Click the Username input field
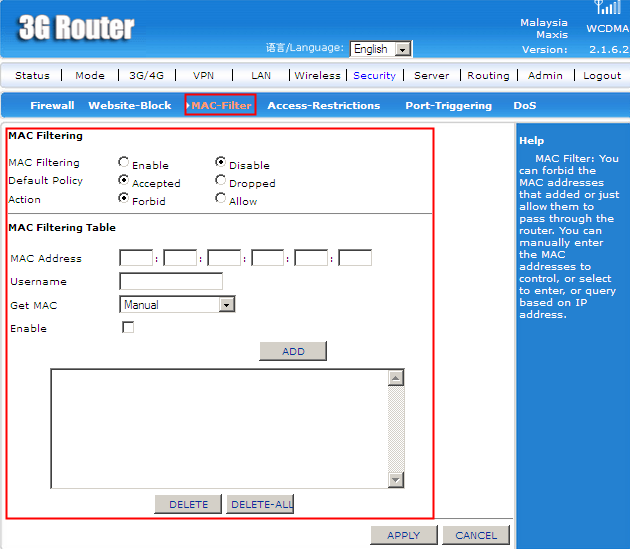Screen dimensions: 630x549 tap(170, 281)
